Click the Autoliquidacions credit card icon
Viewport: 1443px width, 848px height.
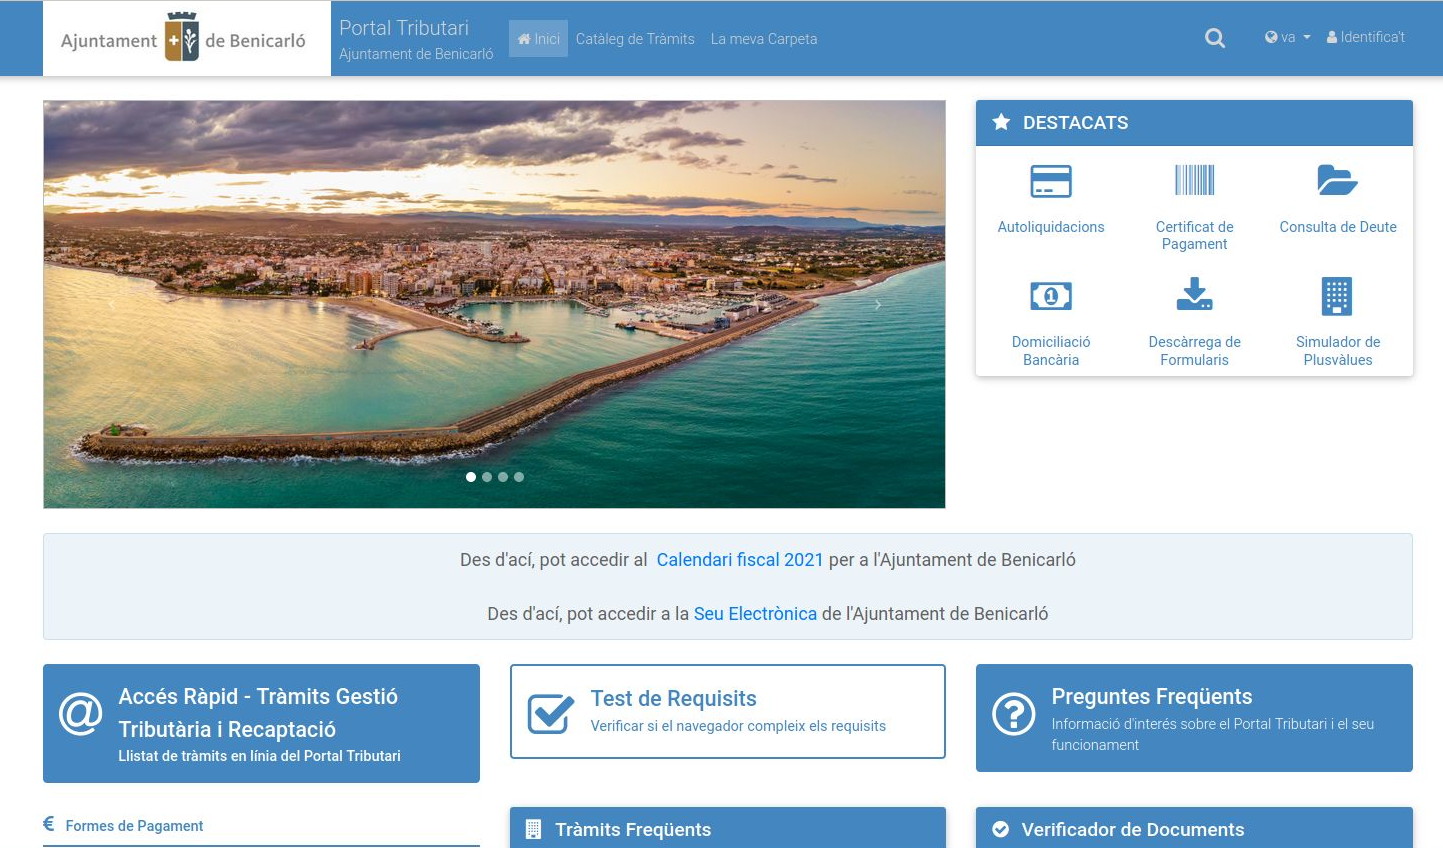[1050, 182]
